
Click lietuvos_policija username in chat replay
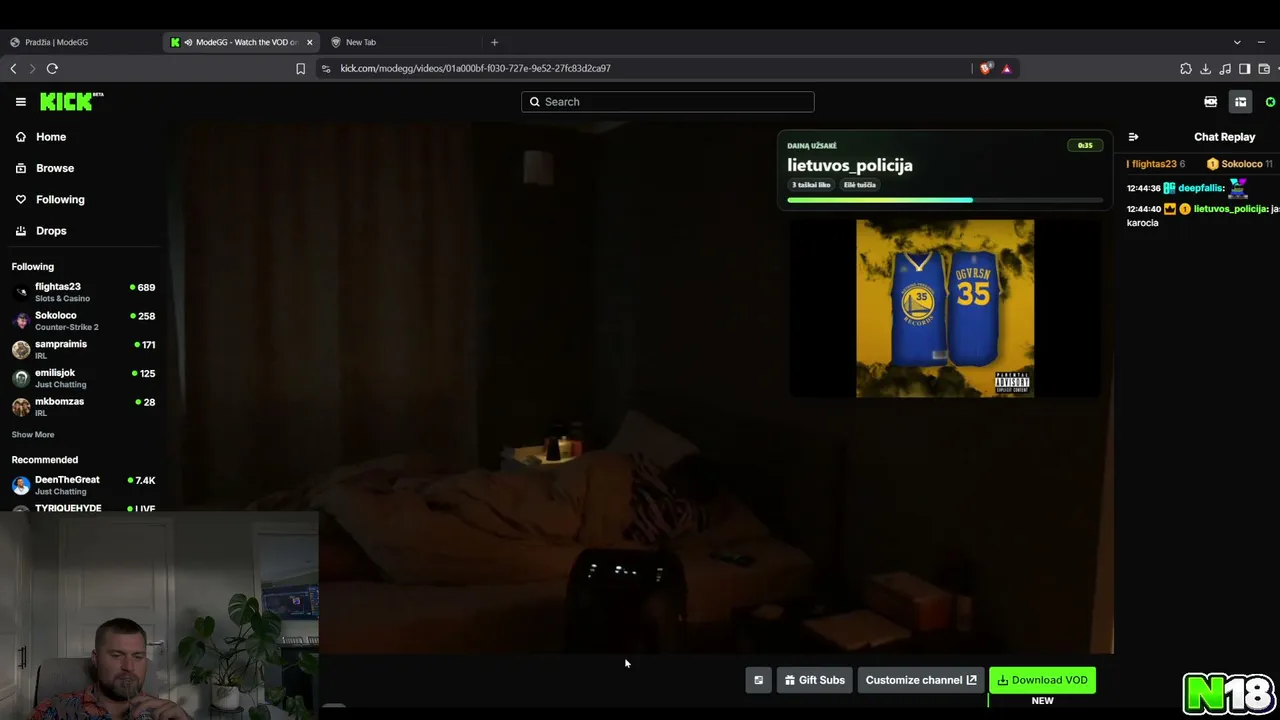pyautogui.click(x=1230, y=209)
